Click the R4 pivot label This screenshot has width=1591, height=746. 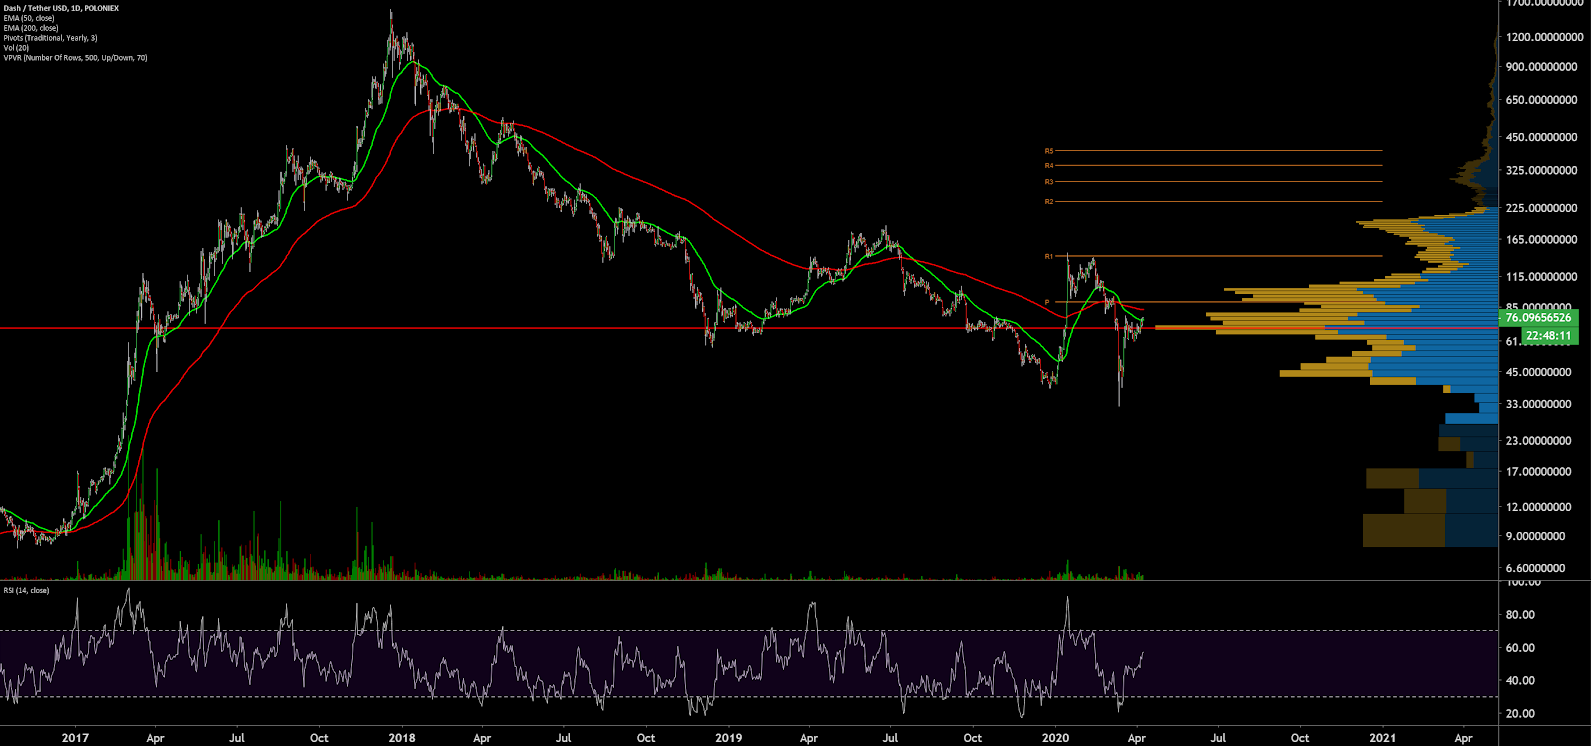coord(1049,165)
